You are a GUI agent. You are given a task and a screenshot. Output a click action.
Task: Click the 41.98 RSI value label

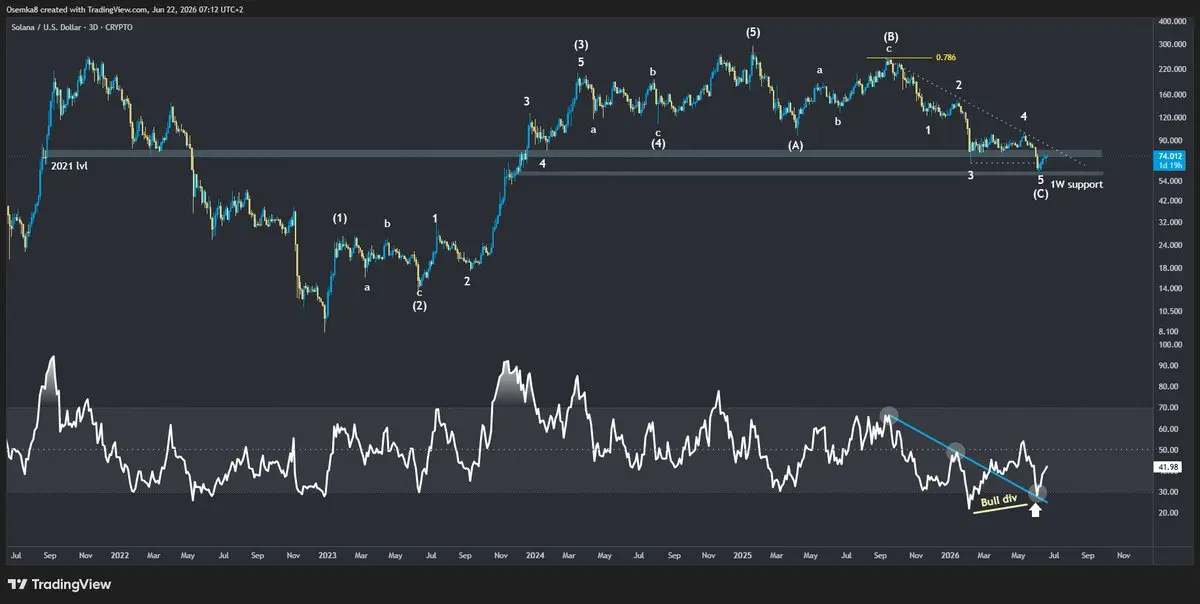point(1166,467)
